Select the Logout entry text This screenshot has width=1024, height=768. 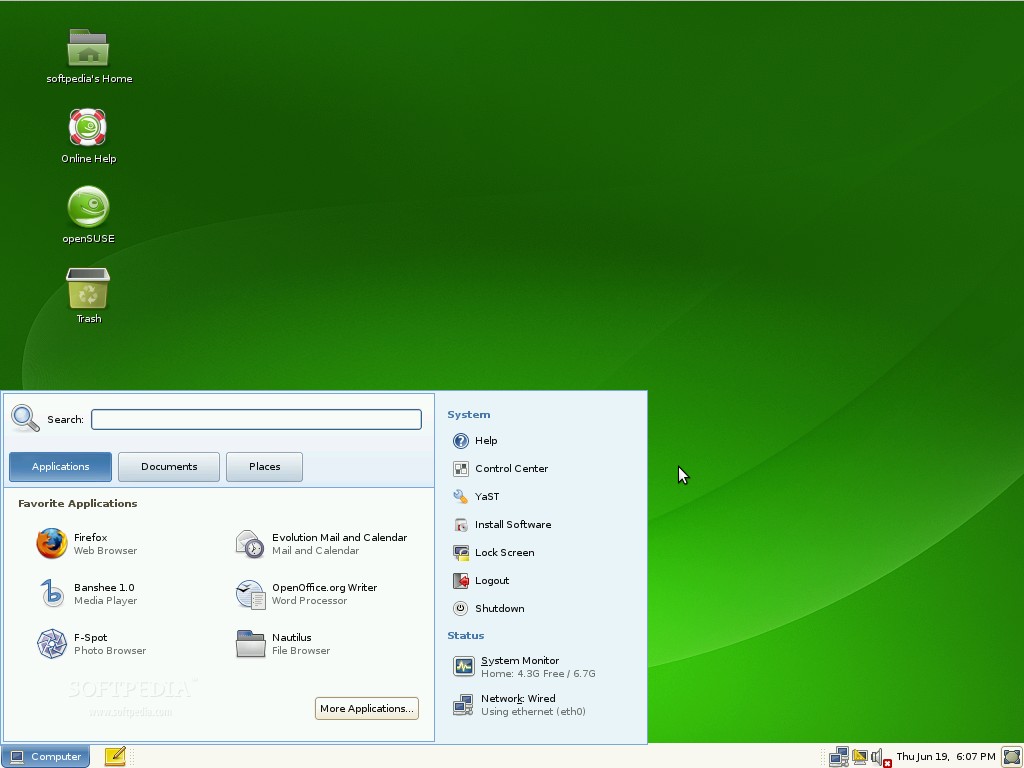click(492, 581)
